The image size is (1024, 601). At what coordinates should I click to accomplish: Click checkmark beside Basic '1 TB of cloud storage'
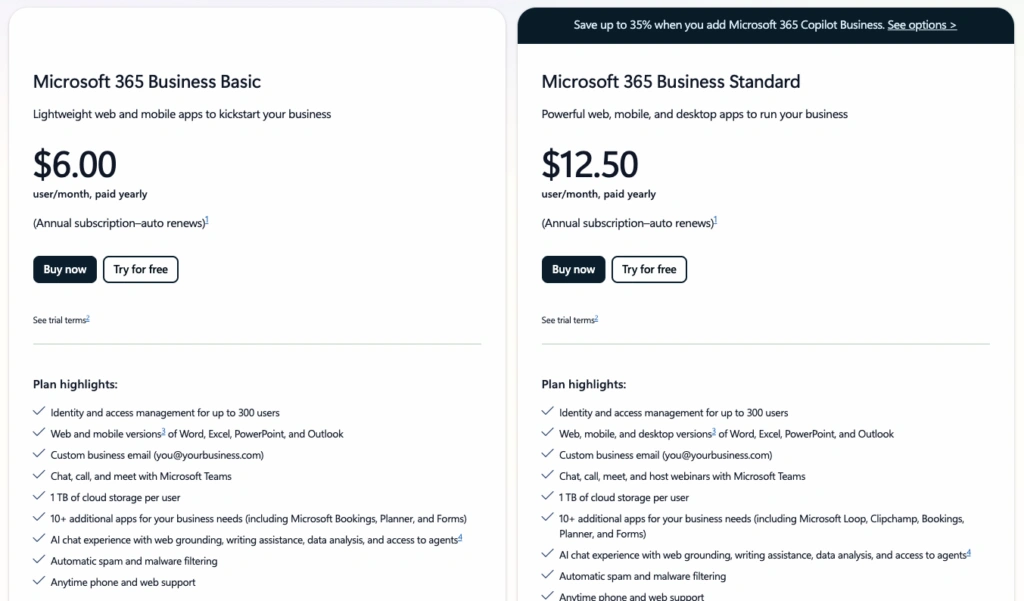click(x=39, y=496)
